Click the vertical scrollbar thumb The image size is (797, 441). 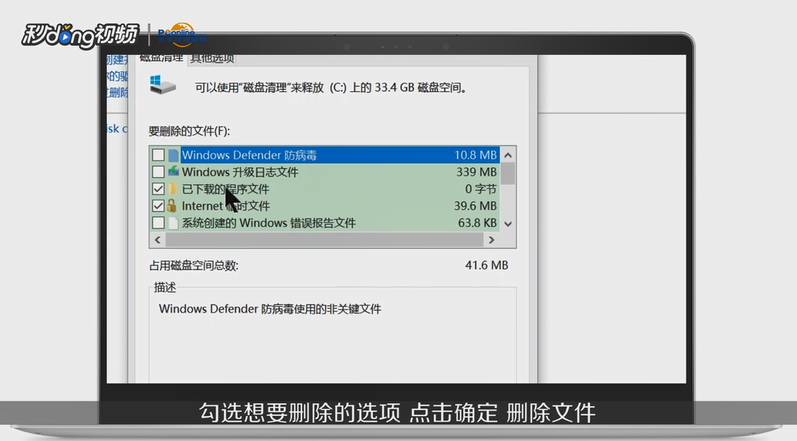pos(508,174)
